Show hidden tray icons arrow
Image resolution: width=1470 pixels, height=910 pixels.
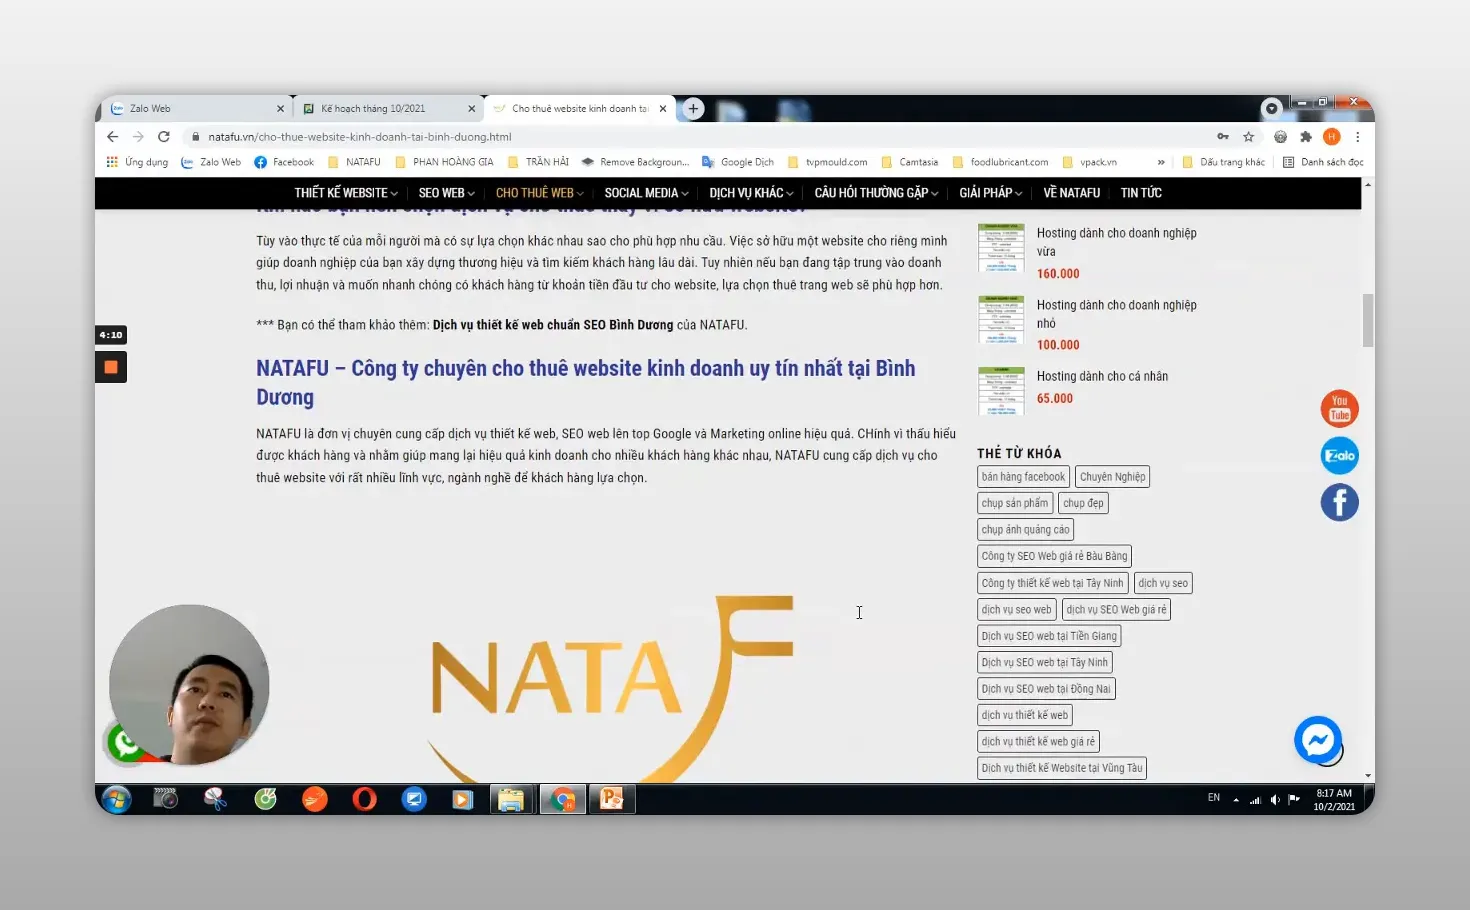pos(1236,799)
